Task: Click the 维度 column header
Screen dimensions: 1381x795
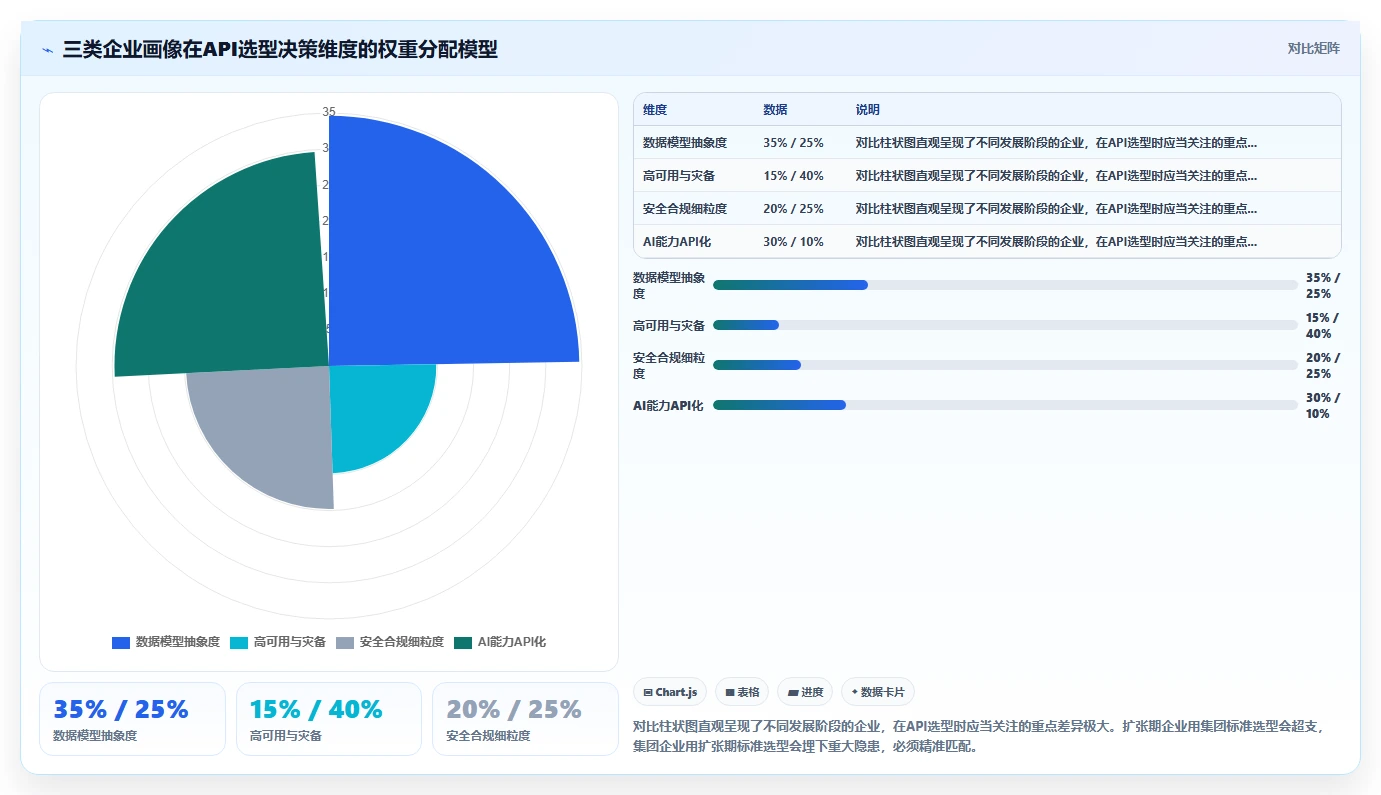Action: click(x=655, y=110)
